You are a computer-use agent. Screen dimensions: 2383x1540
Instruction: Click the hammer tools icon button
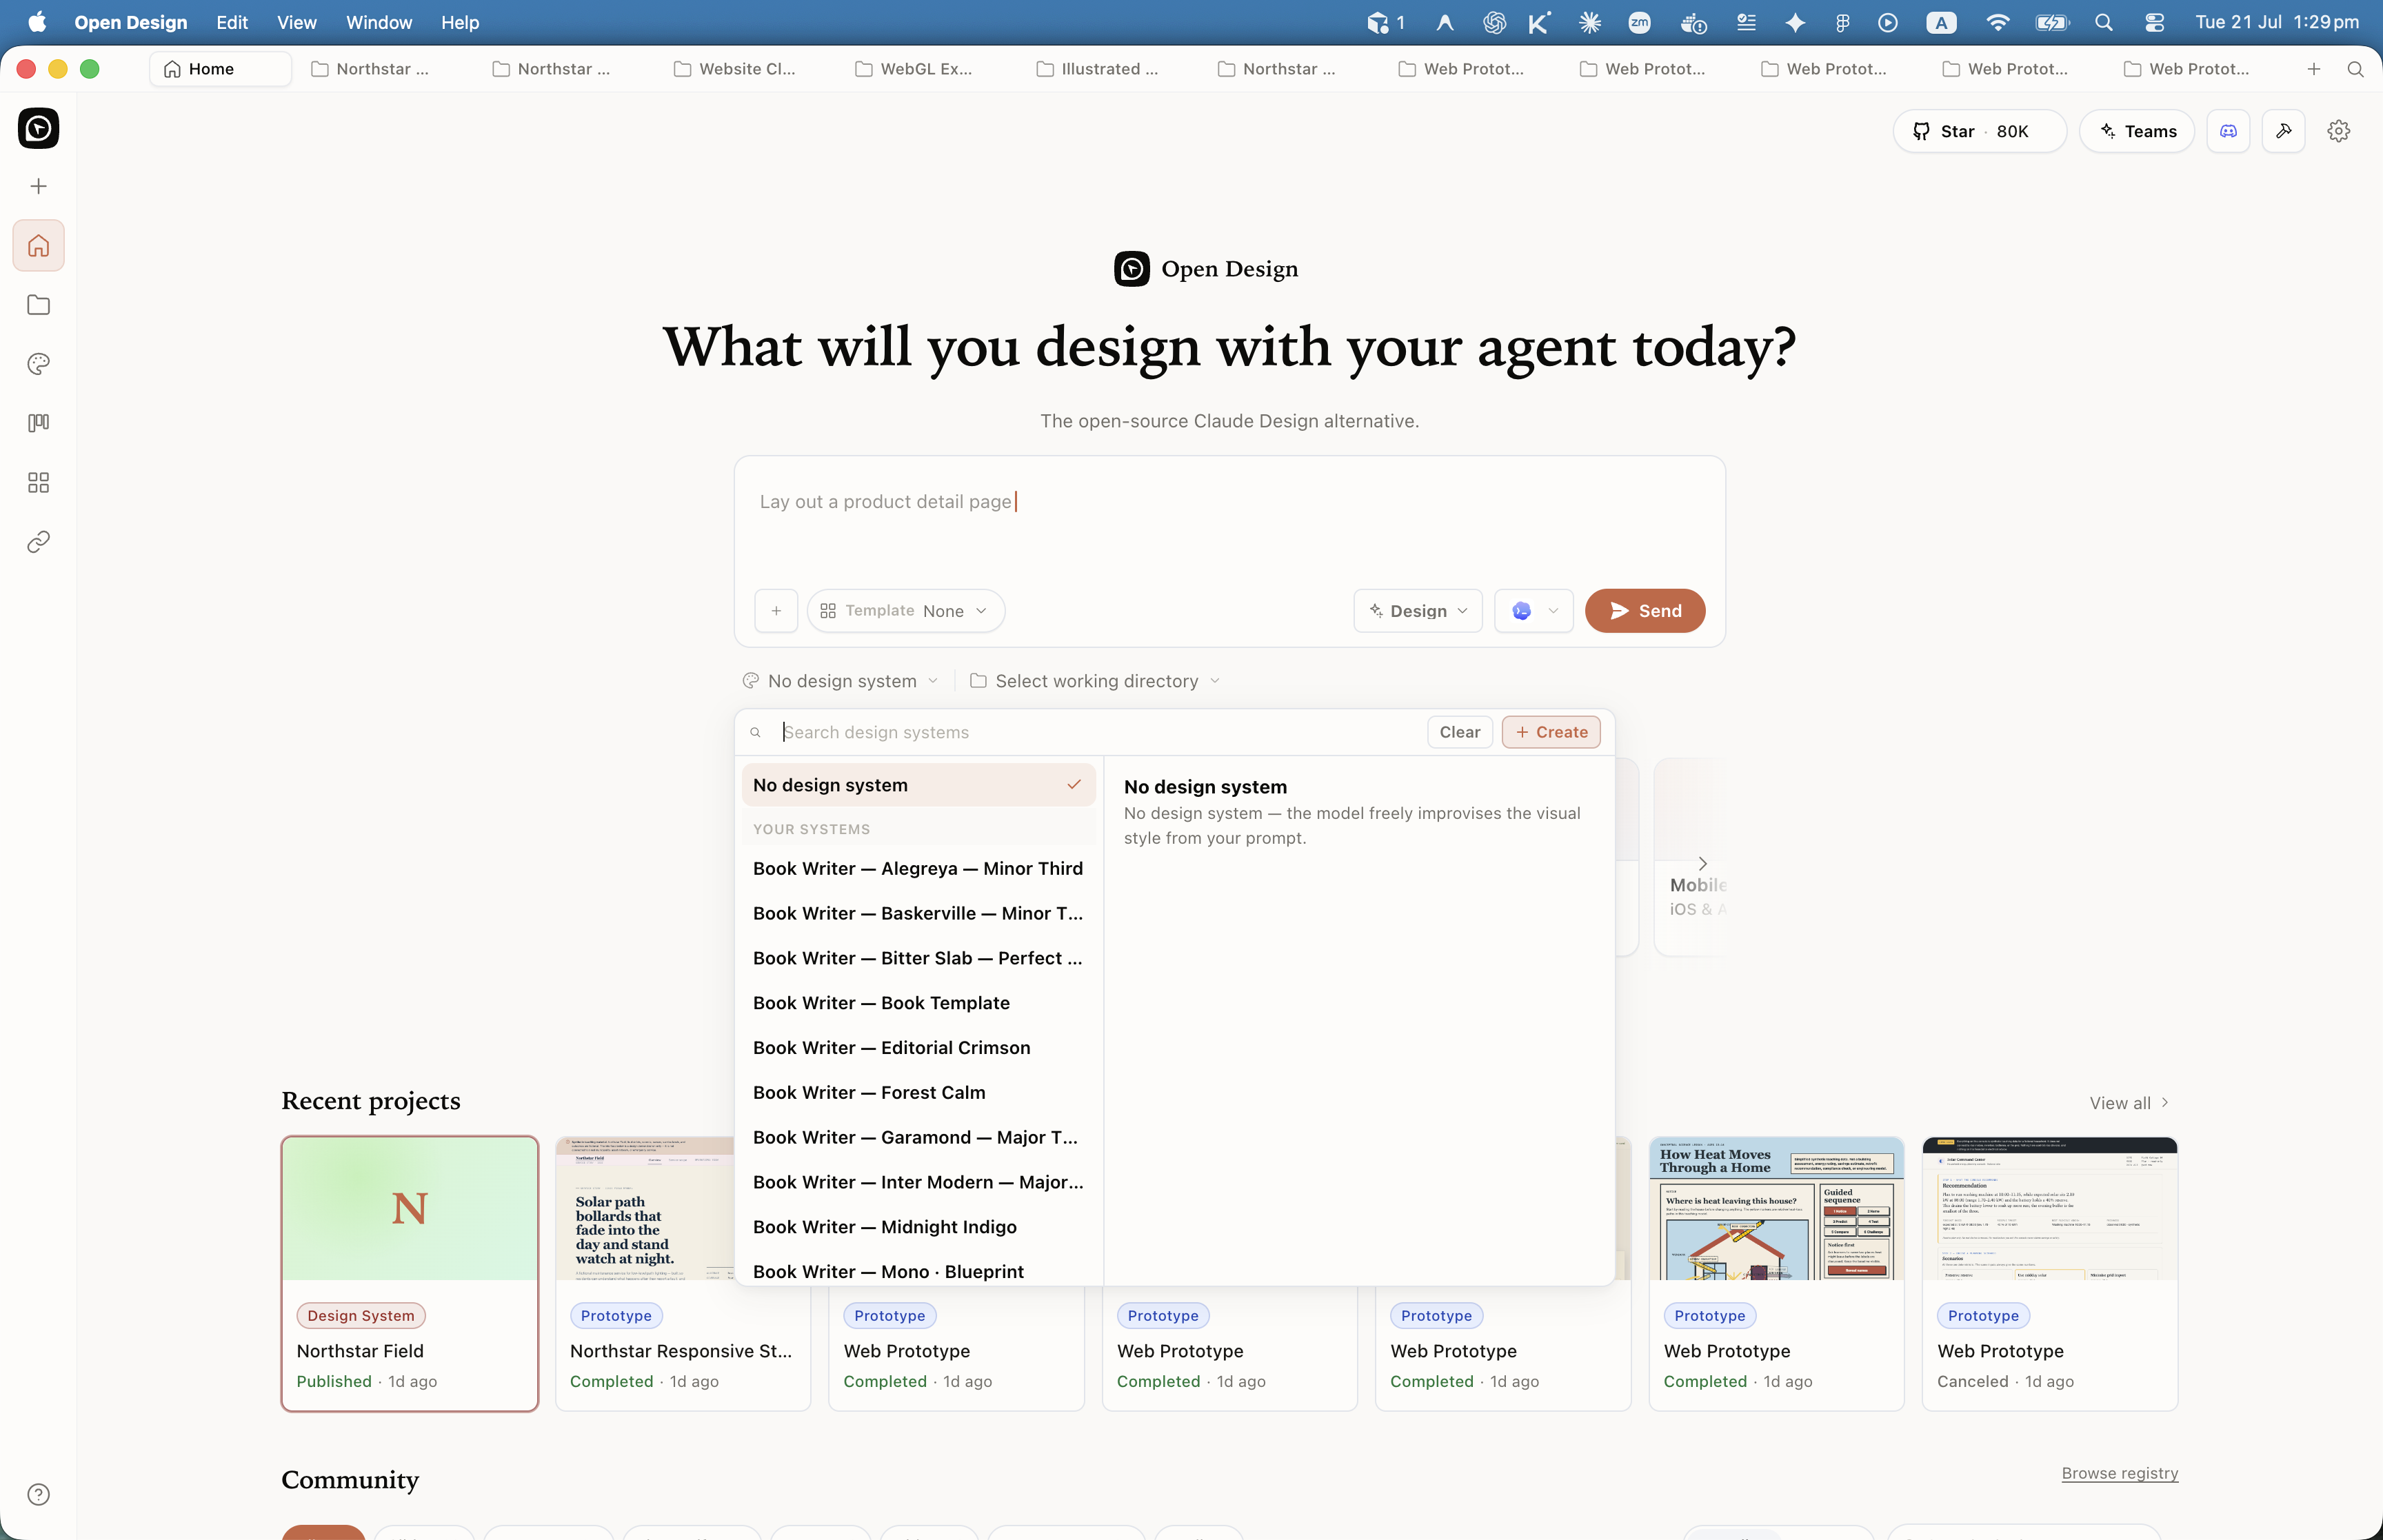2283,131
